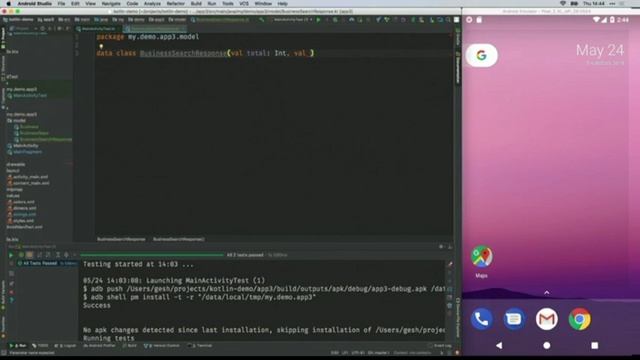Click the Search Everywhere magnifier icon
This screenshot has width=640, height=360.
pyautogui.click(x=448, y=20)
